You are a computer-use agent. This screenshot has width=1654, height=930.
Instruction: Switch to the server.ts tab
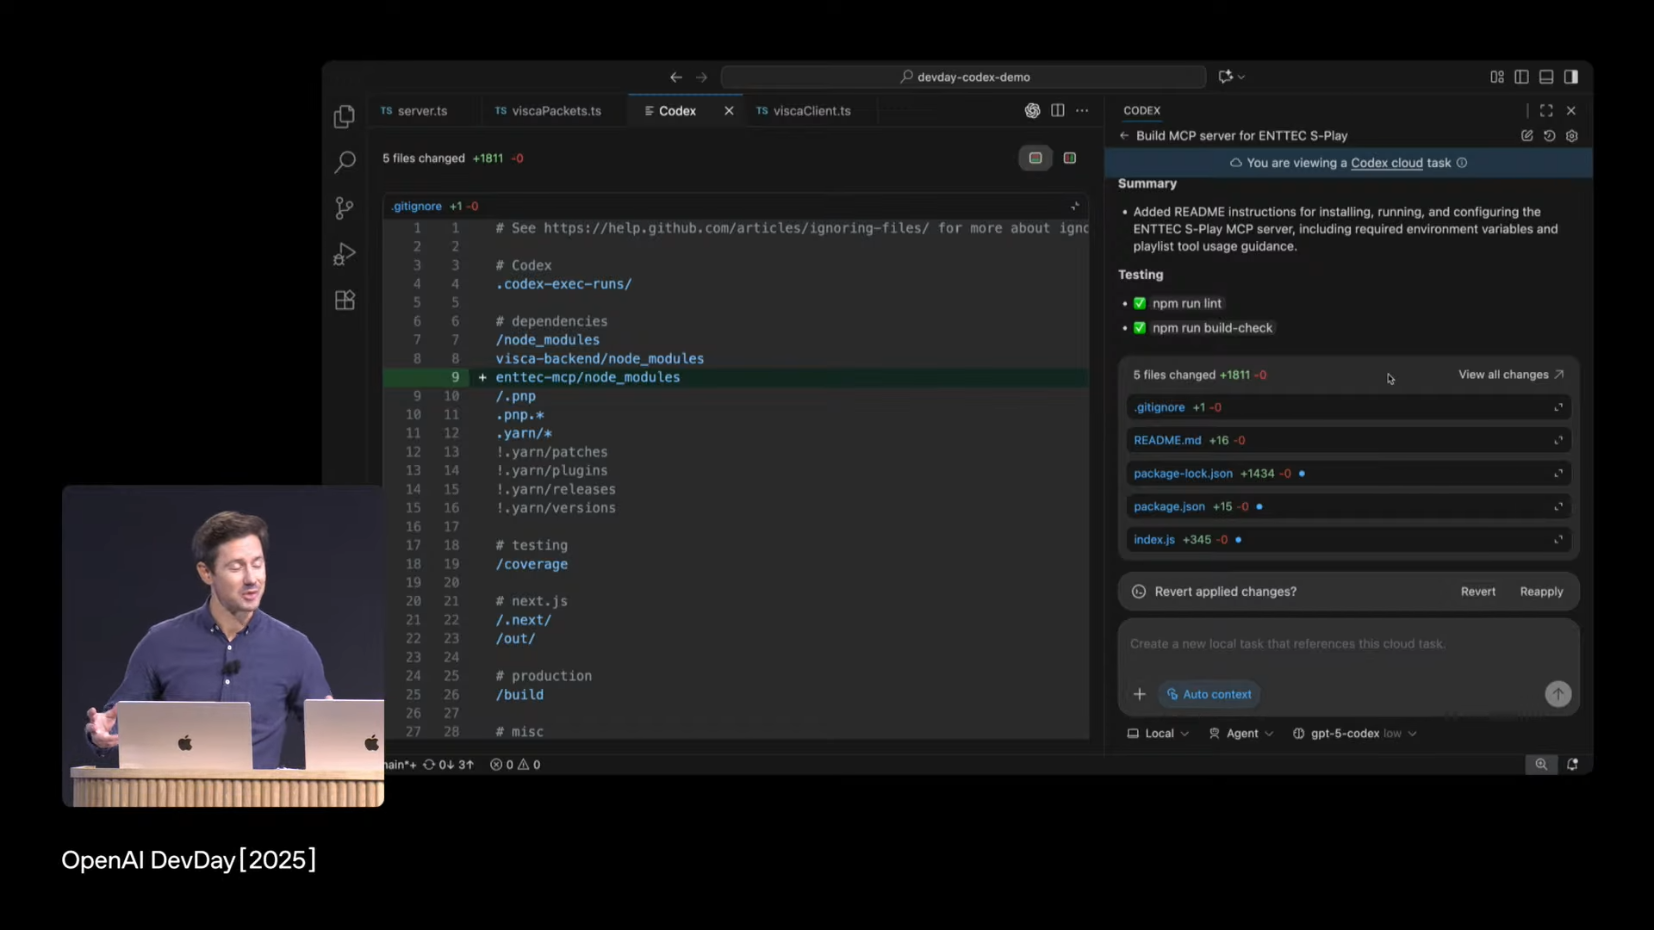(x=421, y=111)
